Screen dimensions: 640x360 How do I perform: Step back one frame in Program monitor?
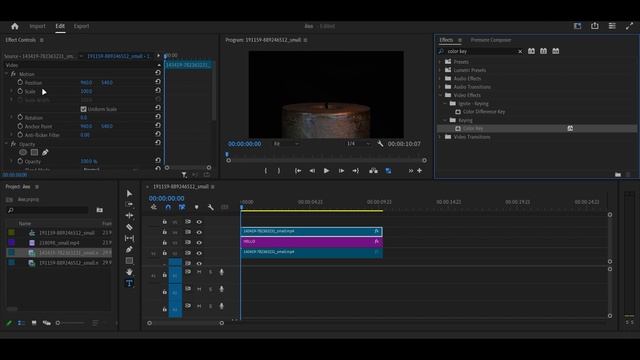[312, 171]
